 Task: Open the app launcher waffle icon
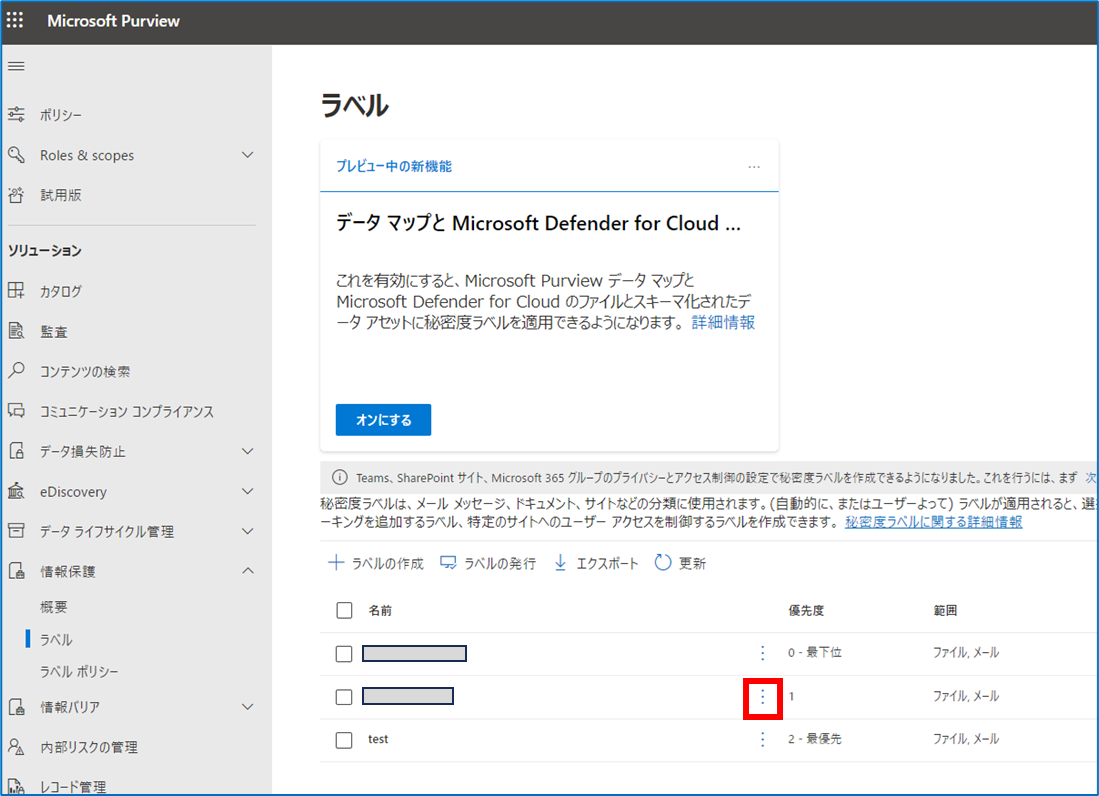[x=15, y=20]
